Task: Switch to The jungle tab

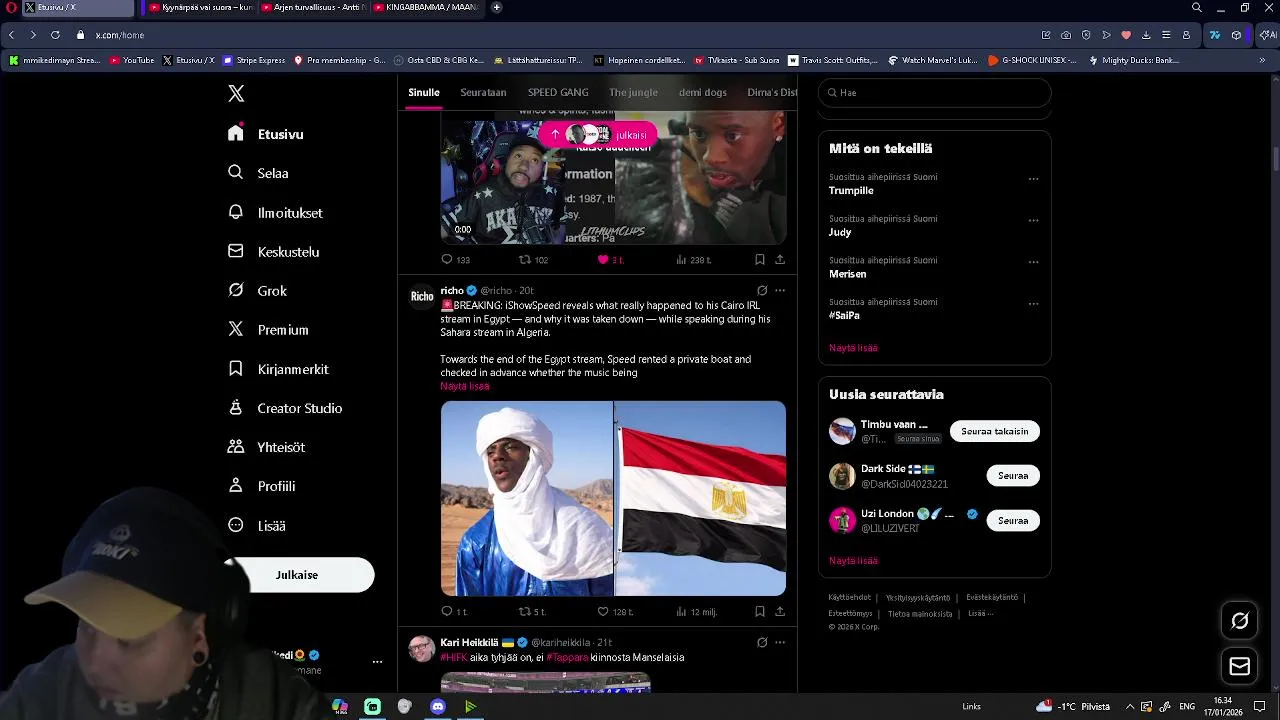Action: [633, 92]
